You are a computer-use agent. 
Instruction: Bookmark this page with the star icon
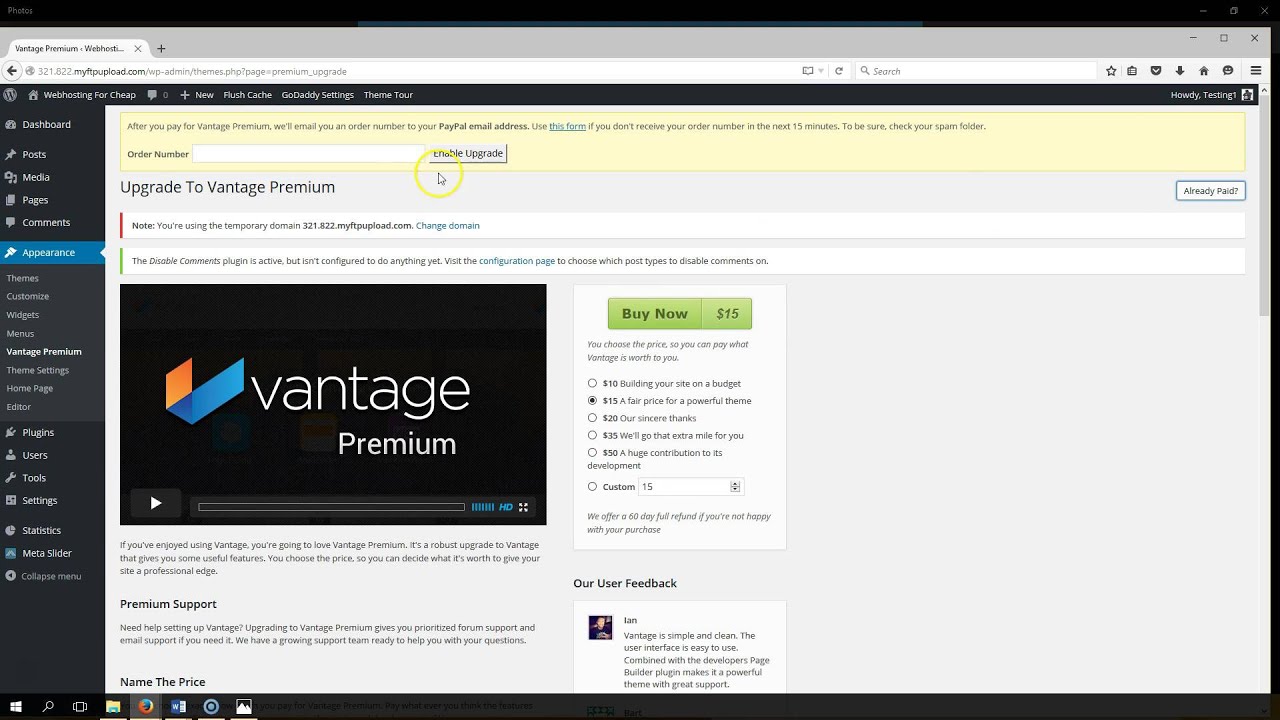1111,71
